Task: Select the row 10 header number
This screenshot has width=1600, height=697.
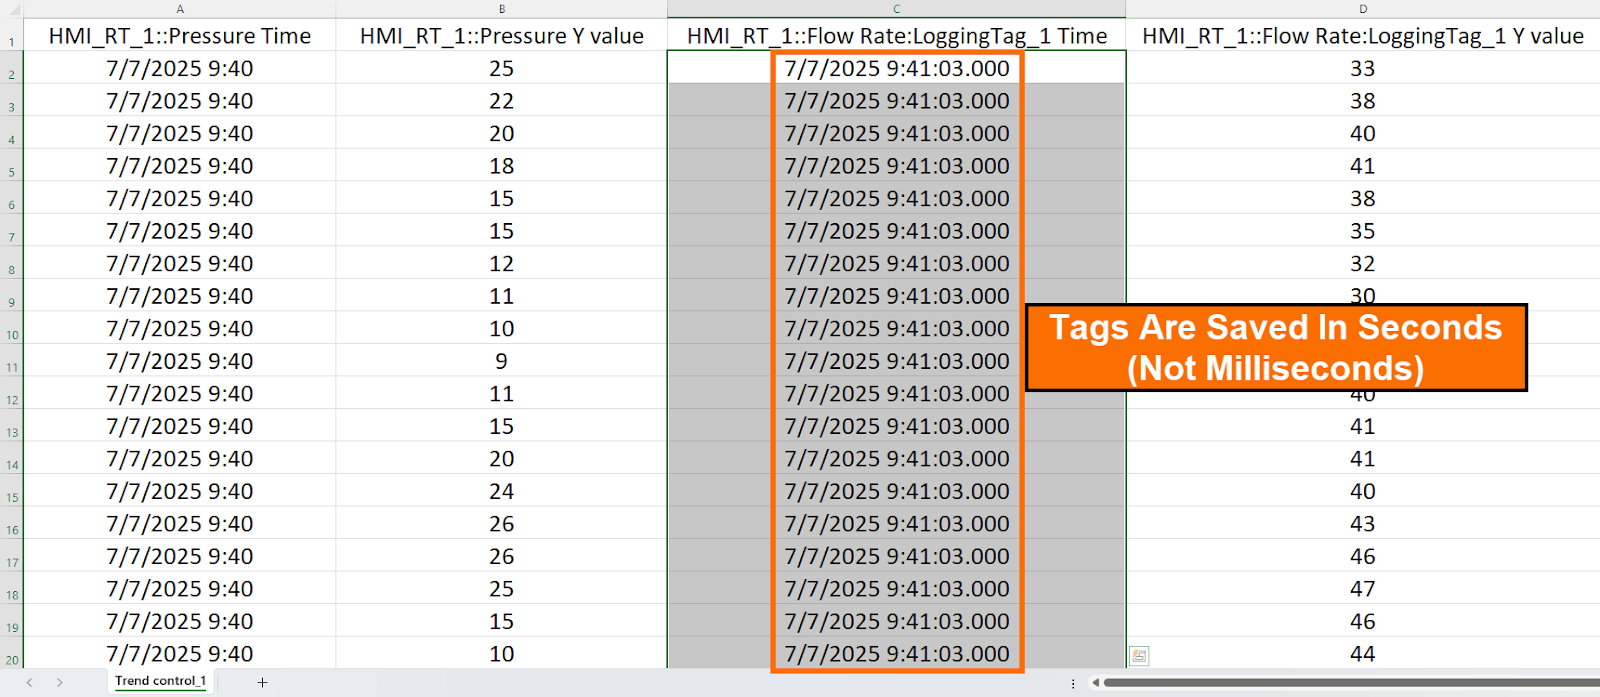Action: point(12,329)
